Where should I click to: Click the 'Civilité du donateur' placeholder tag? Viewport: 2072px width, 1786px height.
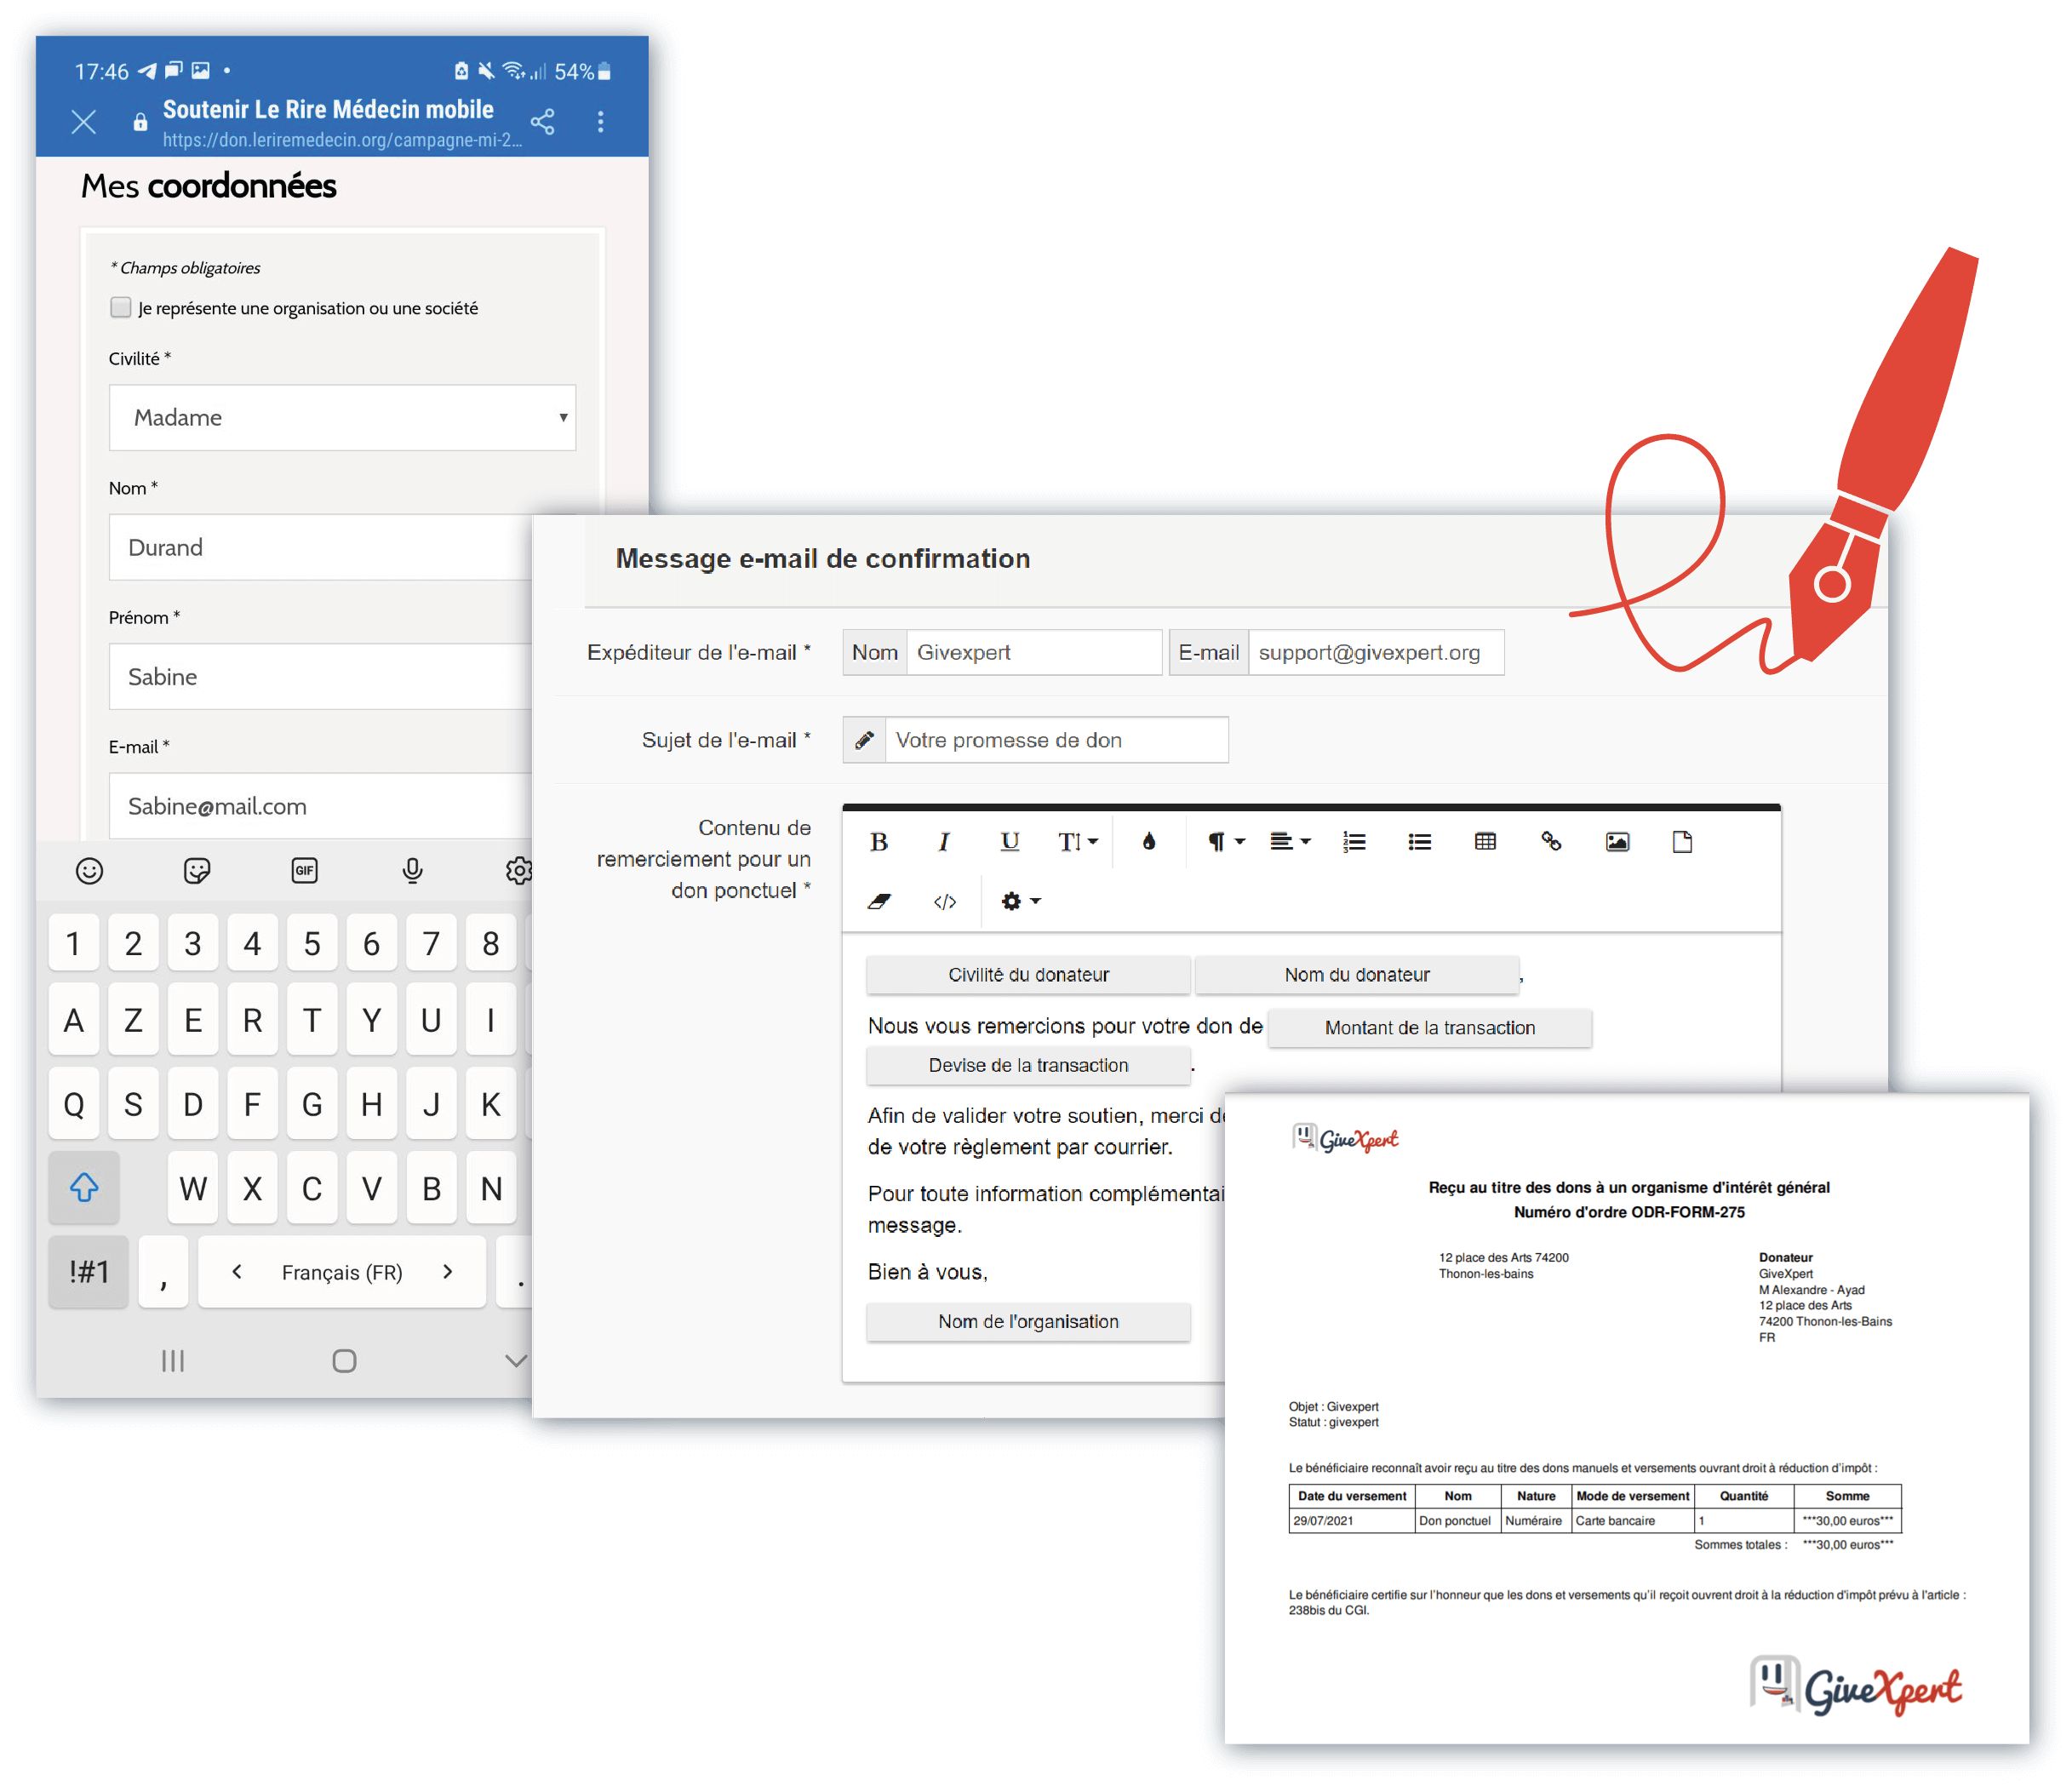tap(1028, 974)
